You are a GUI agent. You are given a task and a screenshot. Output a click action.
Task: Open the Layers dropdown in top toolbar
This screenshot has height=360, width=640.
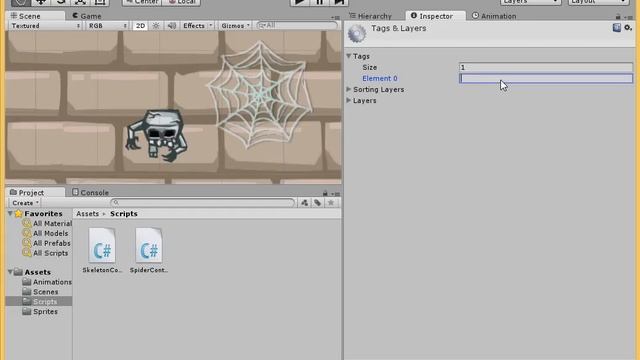[x=531, y=2]
